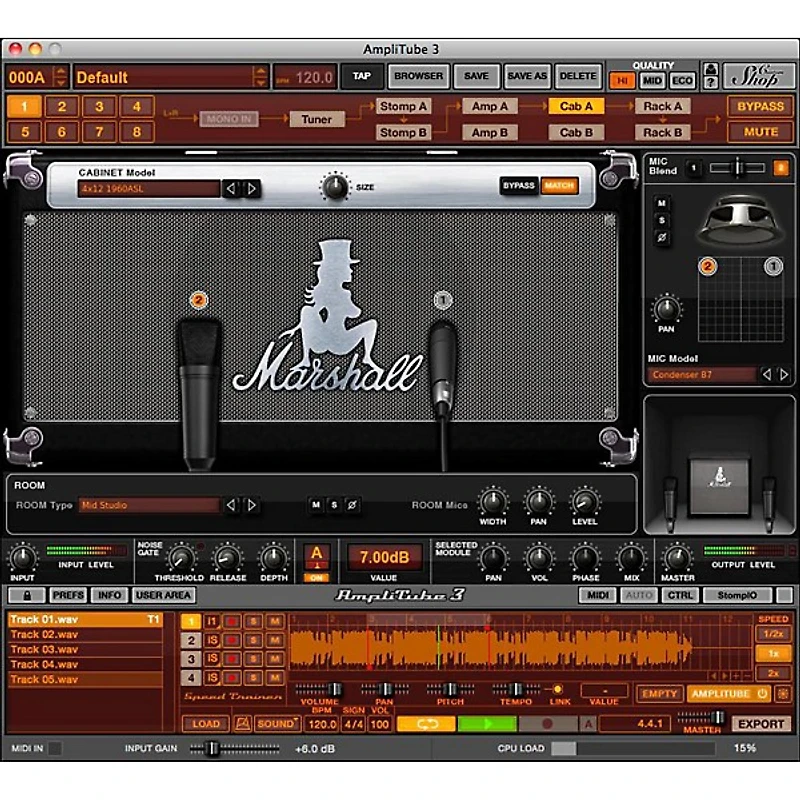Open the SOUND dropdown in recorder
This screenshot has height=800, width=800.
coord(278,723)
